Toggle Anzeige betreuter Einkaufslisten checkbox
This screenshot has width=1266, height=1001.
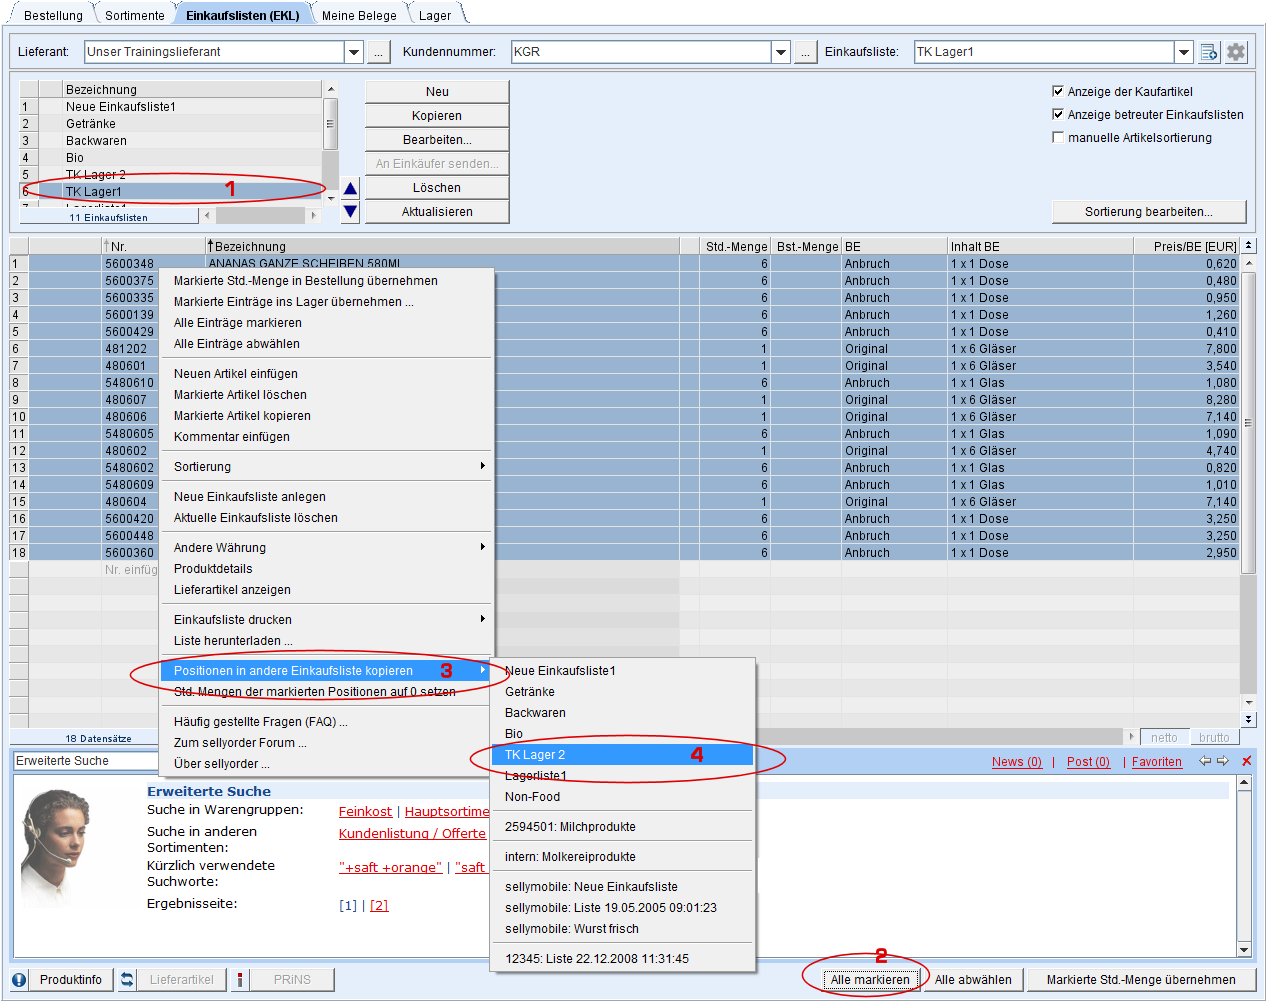coord(1058,114)
